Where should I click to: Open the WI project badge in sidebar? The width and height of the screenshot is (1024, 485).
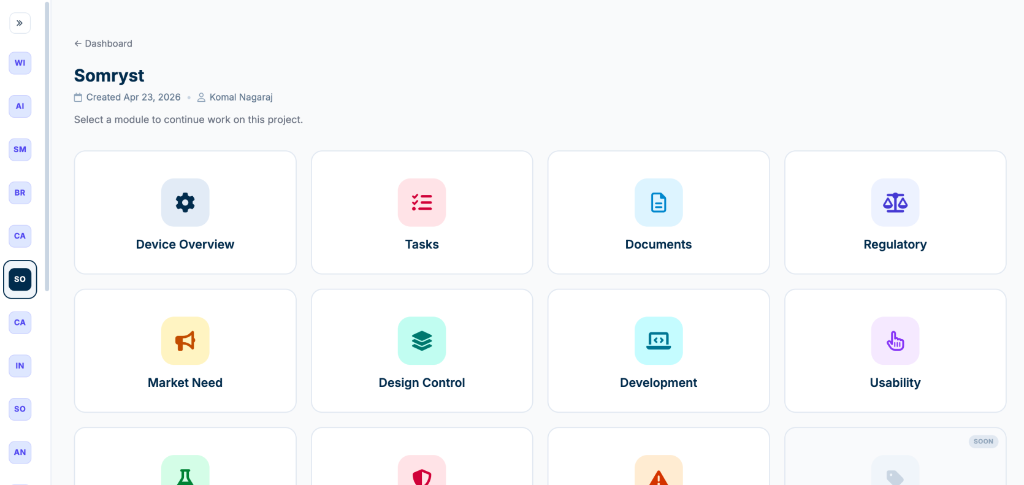[x=20, y=63]
